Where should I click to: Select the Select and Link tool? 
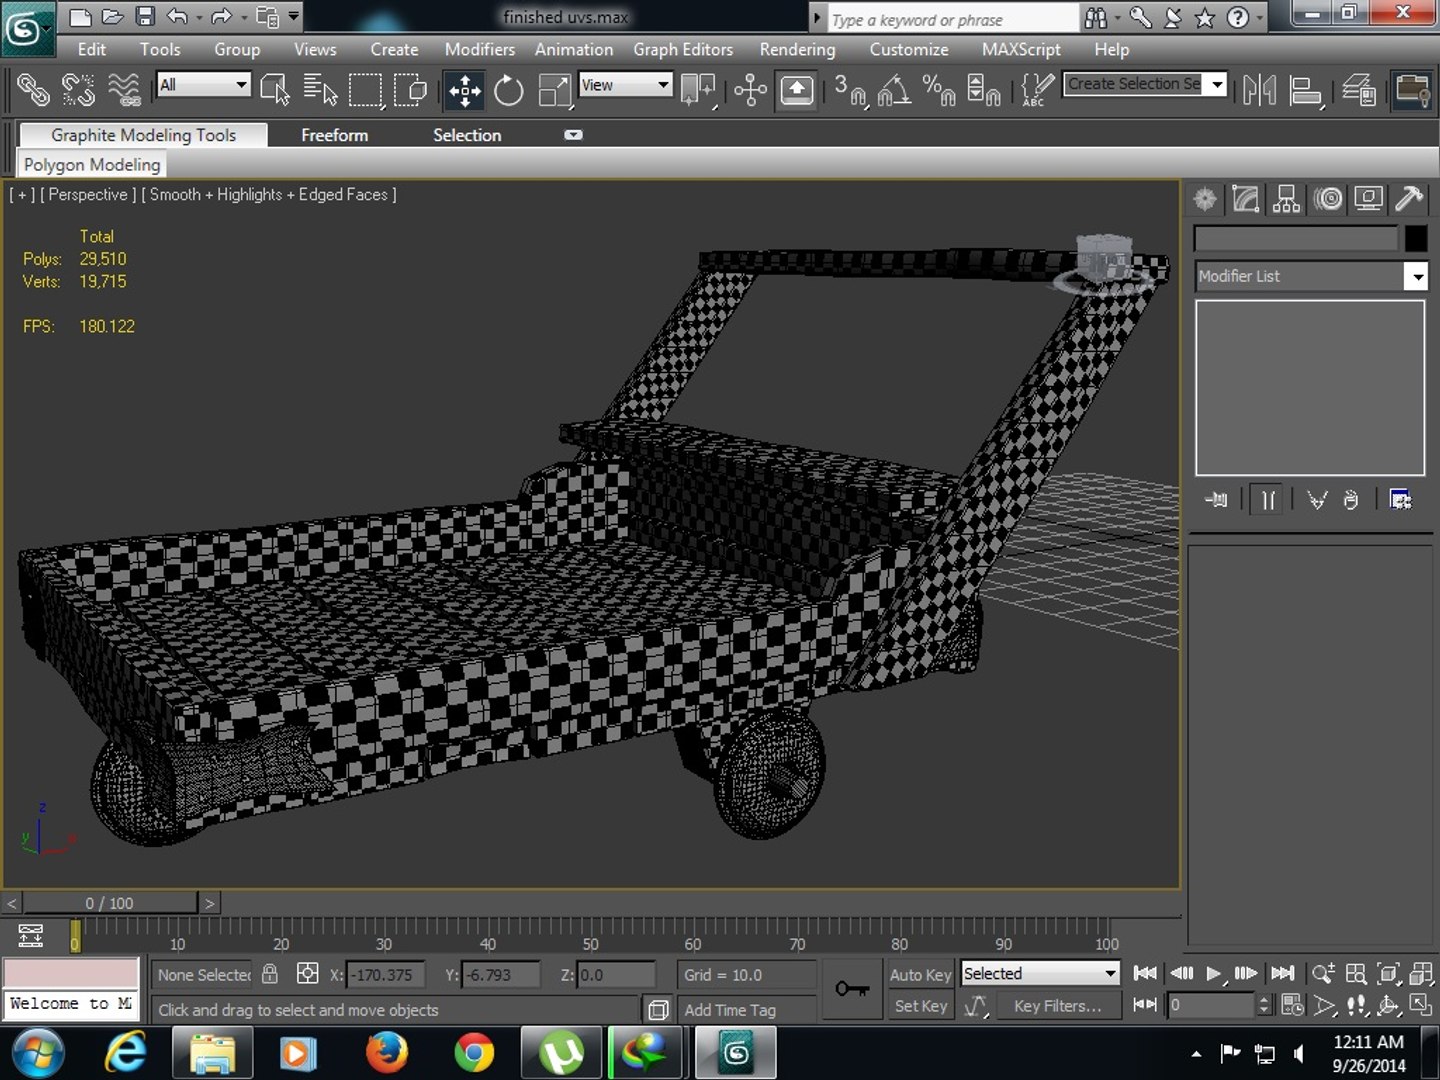tap(33, 91)
